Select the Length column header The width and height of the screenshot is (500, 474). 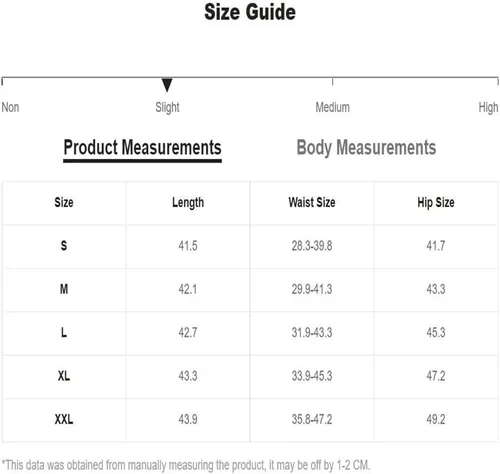(x=188, y=203)
